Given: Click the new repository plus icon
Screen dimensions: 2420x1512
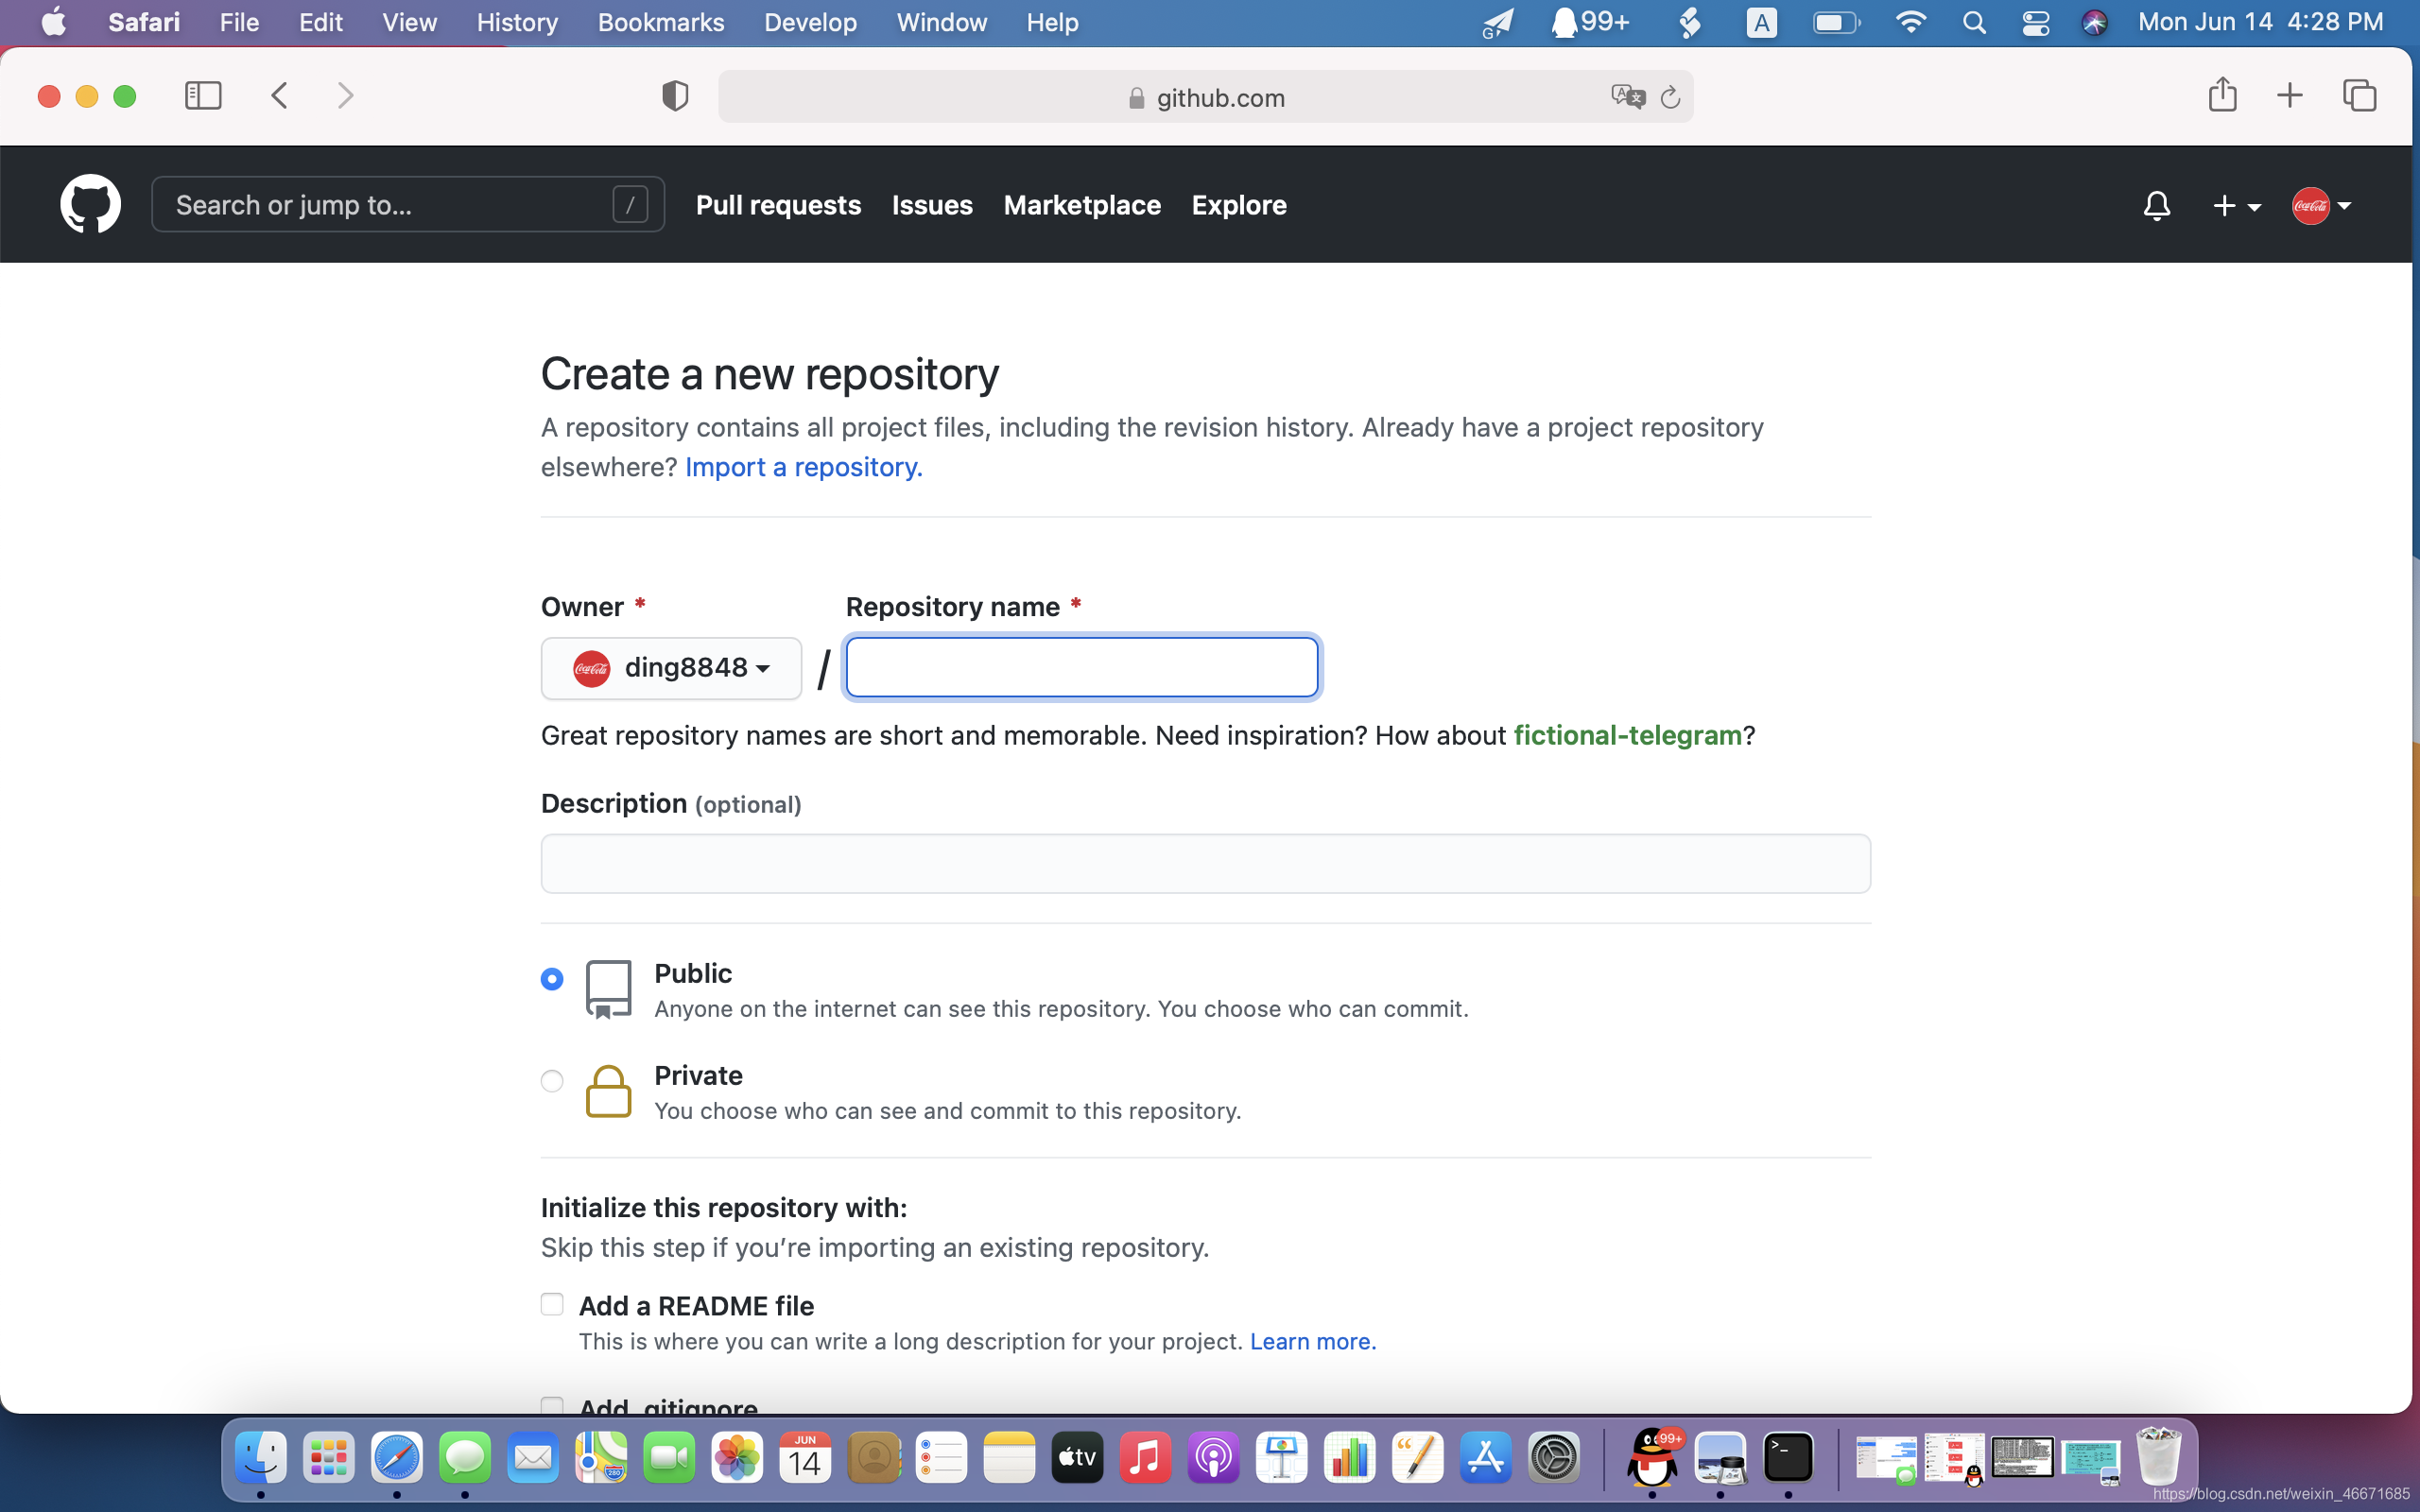Looking at the screenshot, I should pyautogui.click(x=2226, y=204).
